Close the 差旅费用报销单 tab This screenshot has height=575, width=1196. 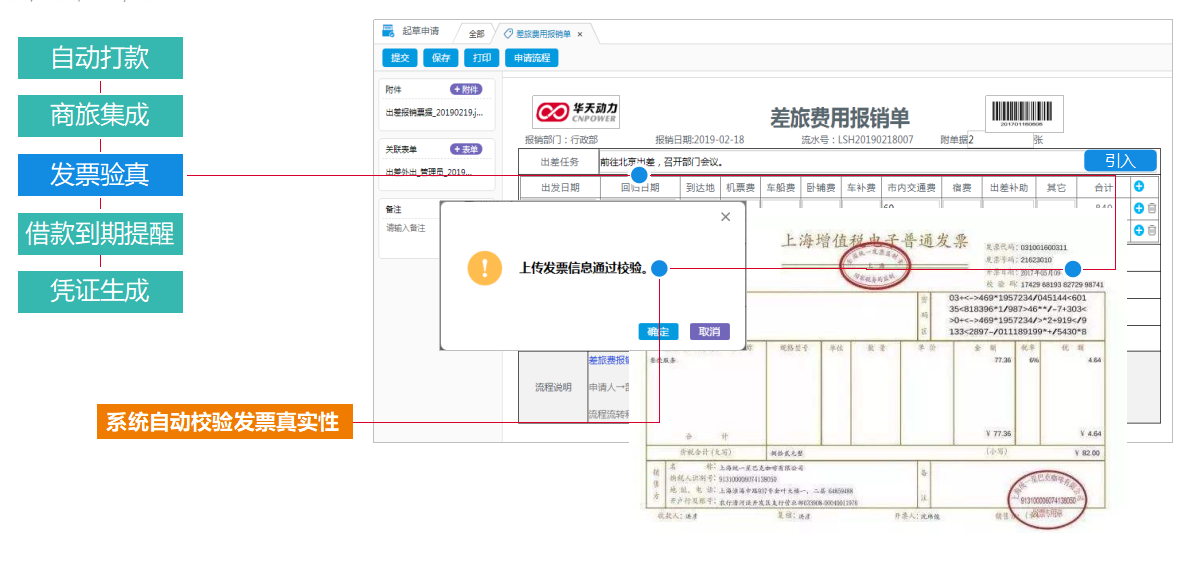point(580,34)
